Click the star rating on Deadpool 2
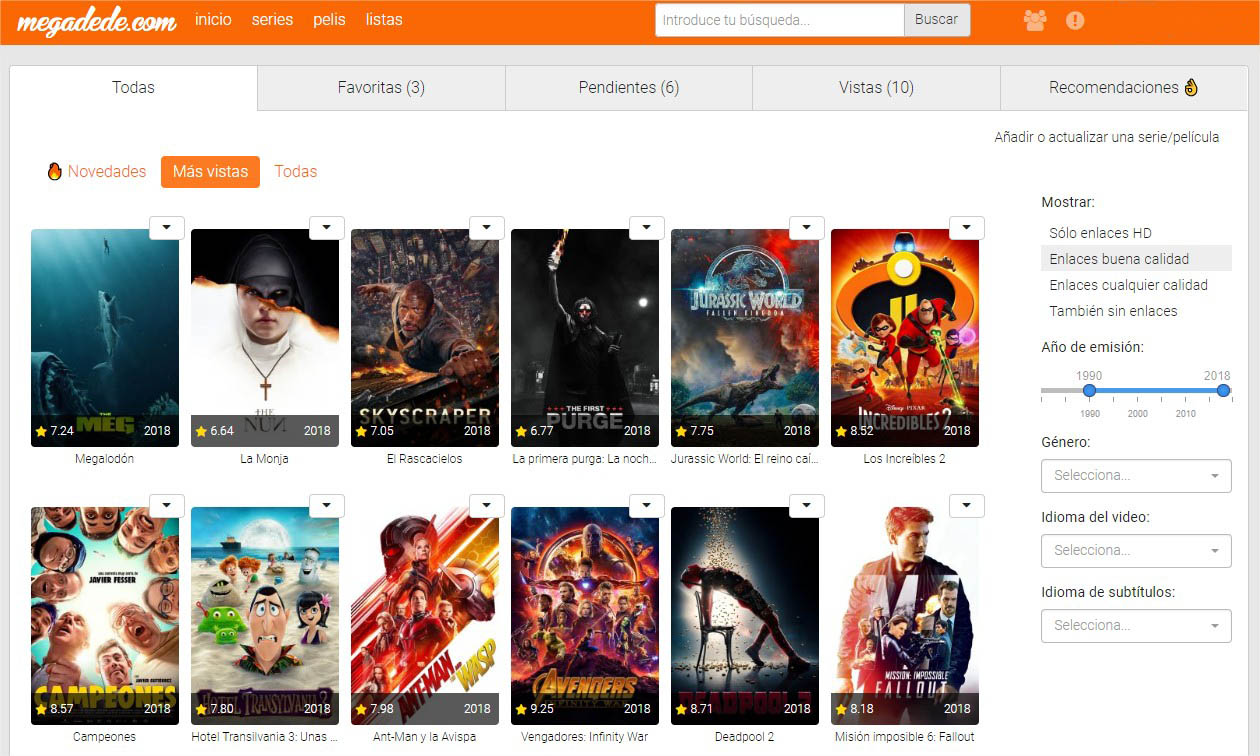 tap(694, 709)
